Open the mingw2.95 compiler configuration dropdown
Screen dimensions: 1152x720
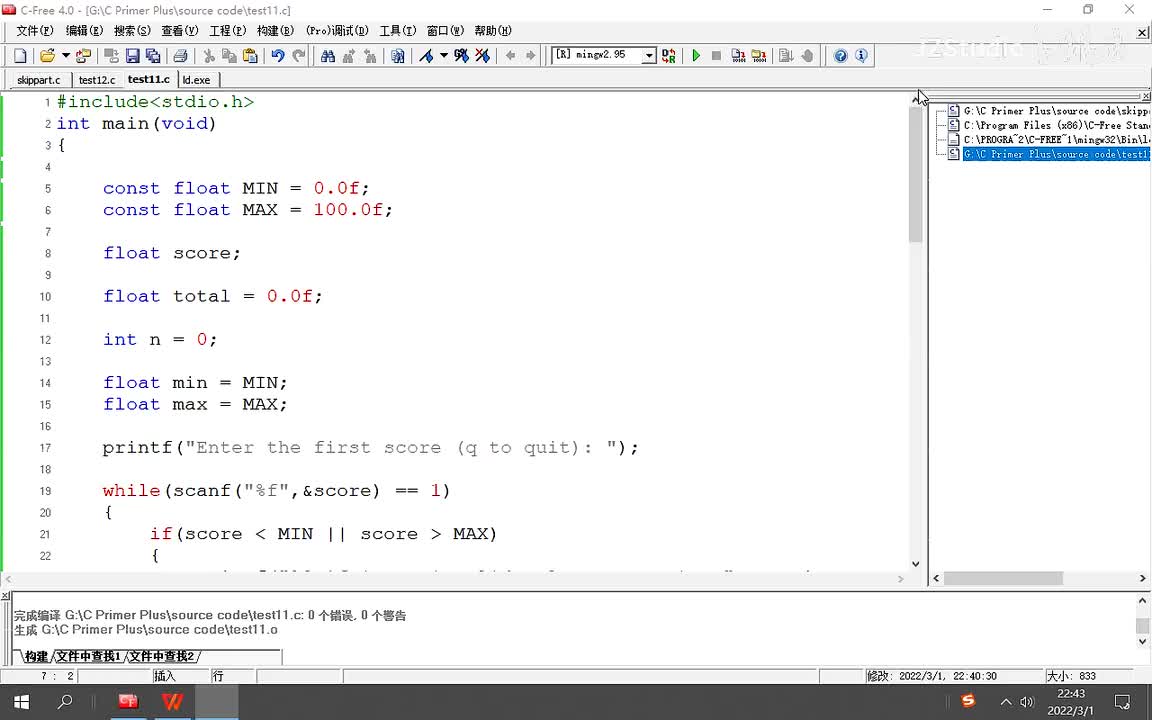[x=649, y=56]
